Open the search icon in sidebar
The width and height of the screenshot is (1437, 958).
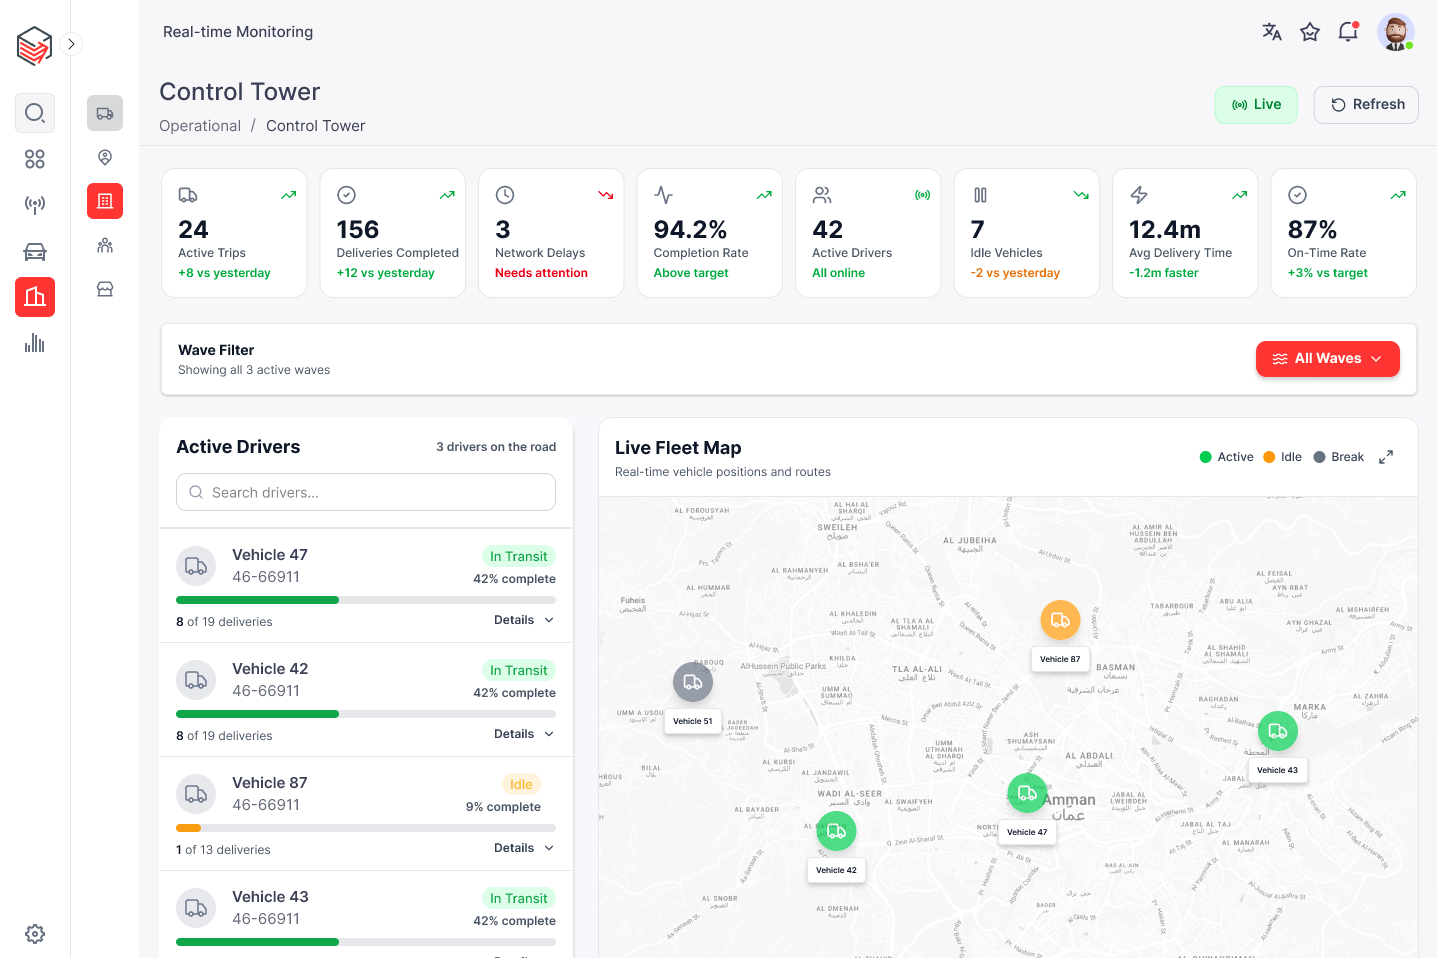click(x=35, y=113)
